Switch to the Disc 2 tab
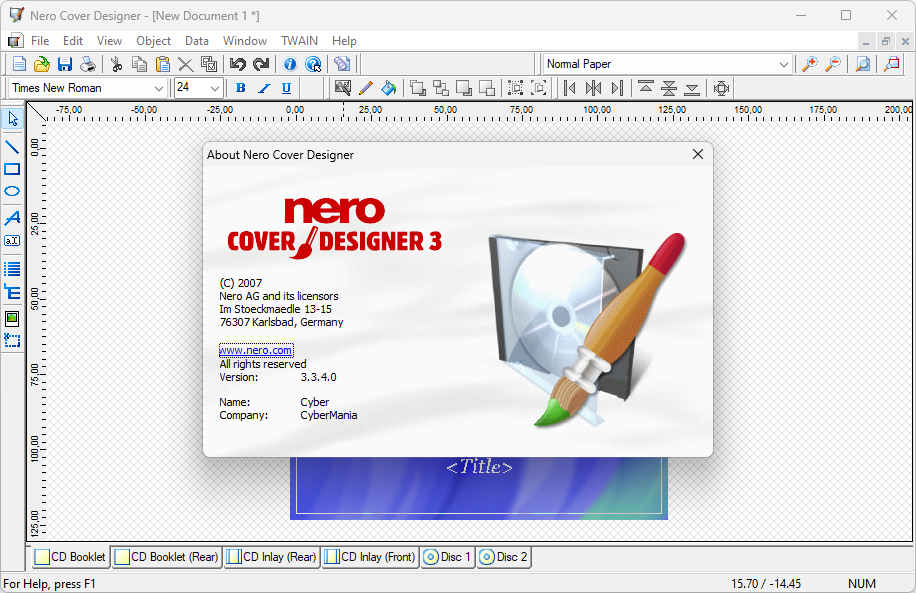 click(x=504, y=557)
